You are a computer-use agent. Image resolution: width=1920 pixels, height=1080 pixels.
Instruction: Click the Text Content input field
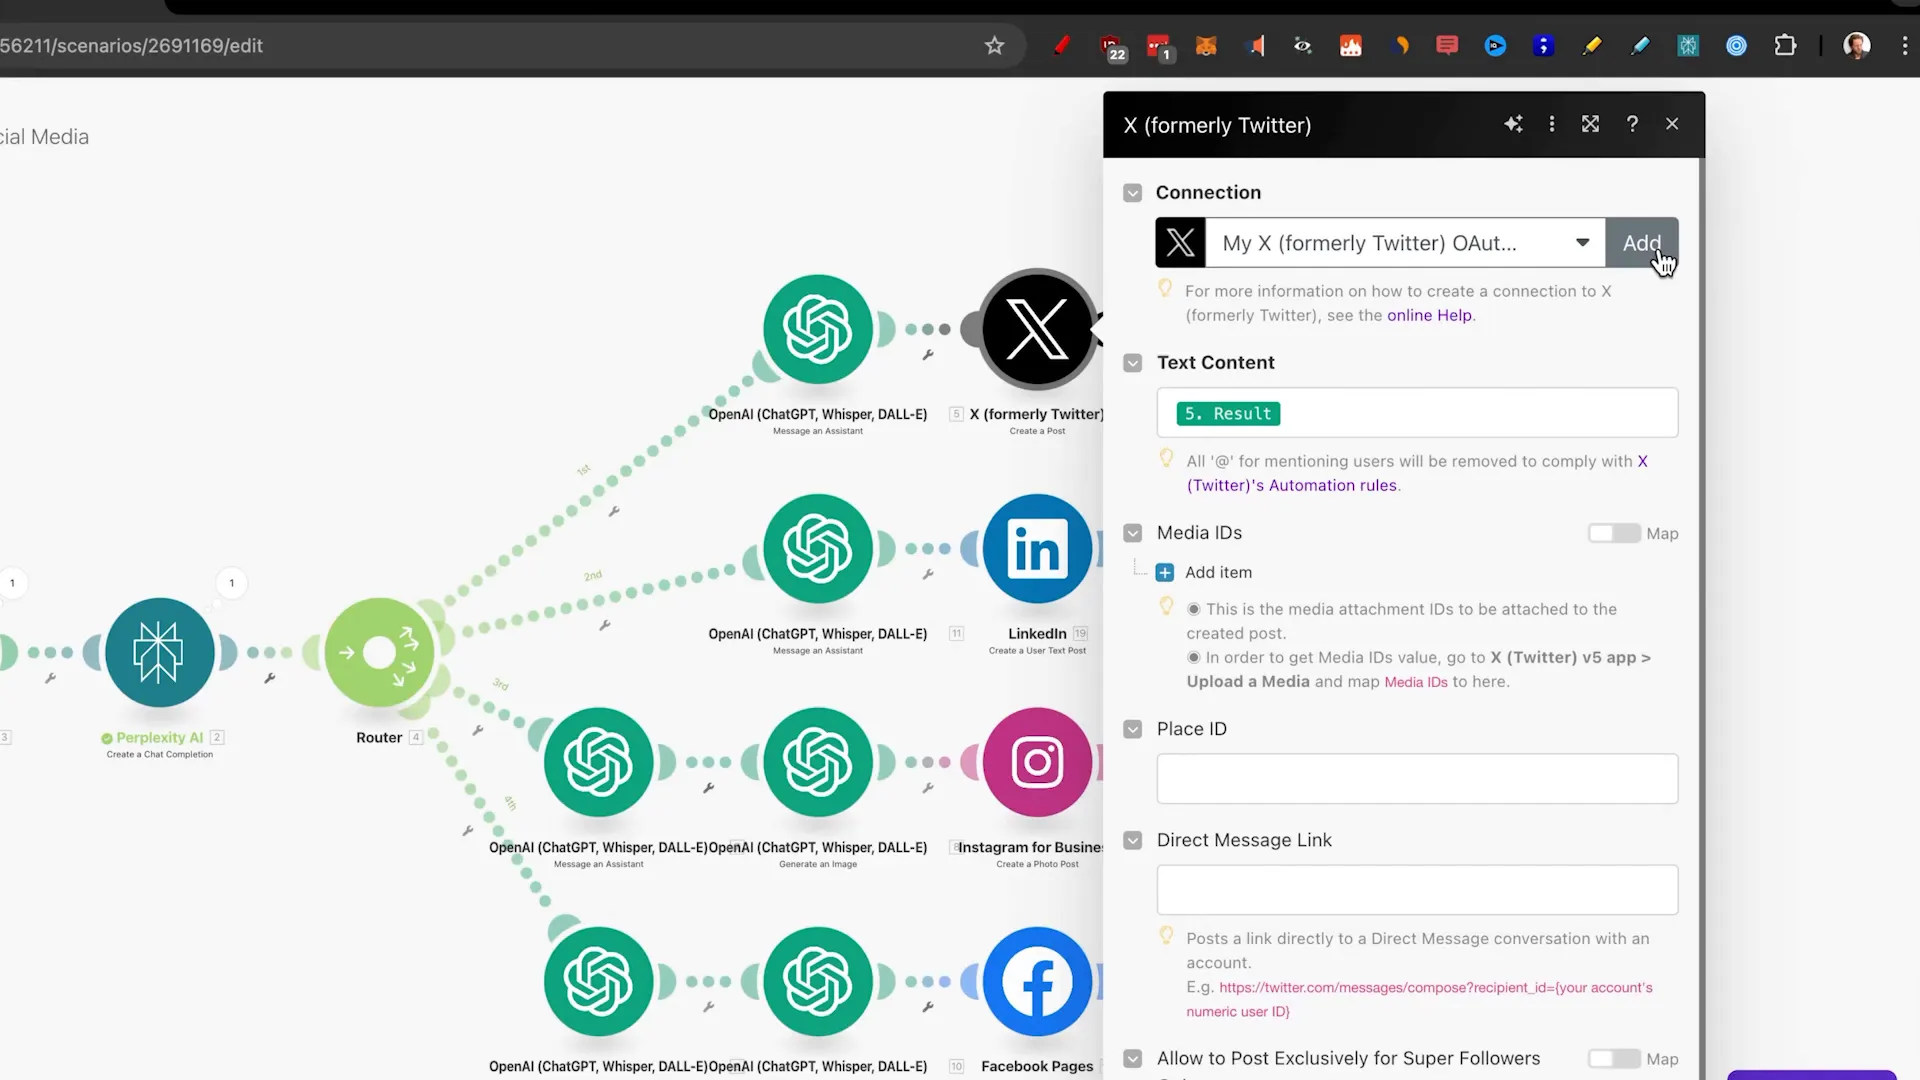(x=1417, y=413)
